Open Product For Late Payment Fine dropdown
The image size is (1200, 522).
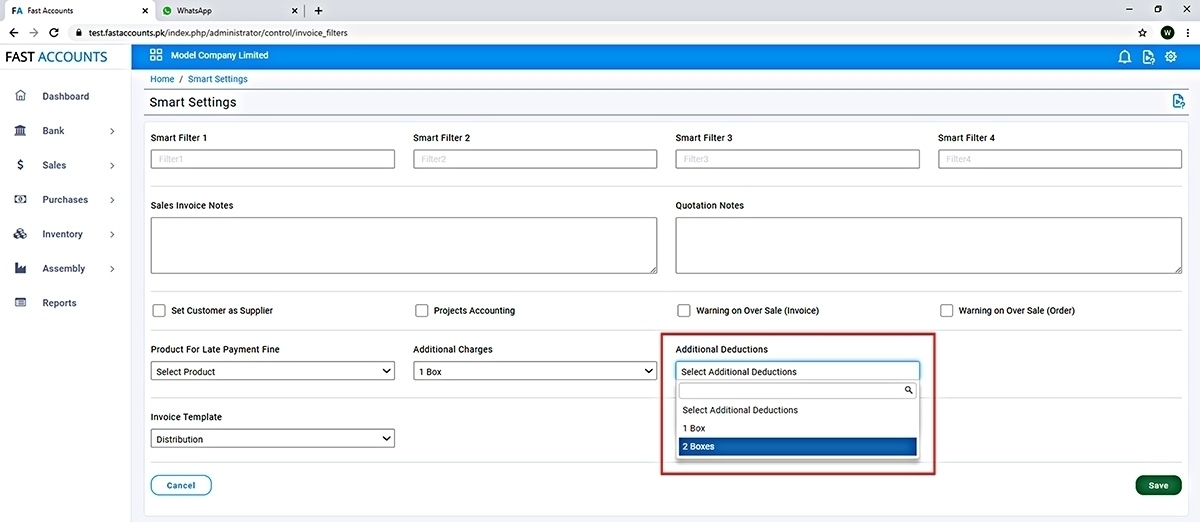(x=272, y=371)
